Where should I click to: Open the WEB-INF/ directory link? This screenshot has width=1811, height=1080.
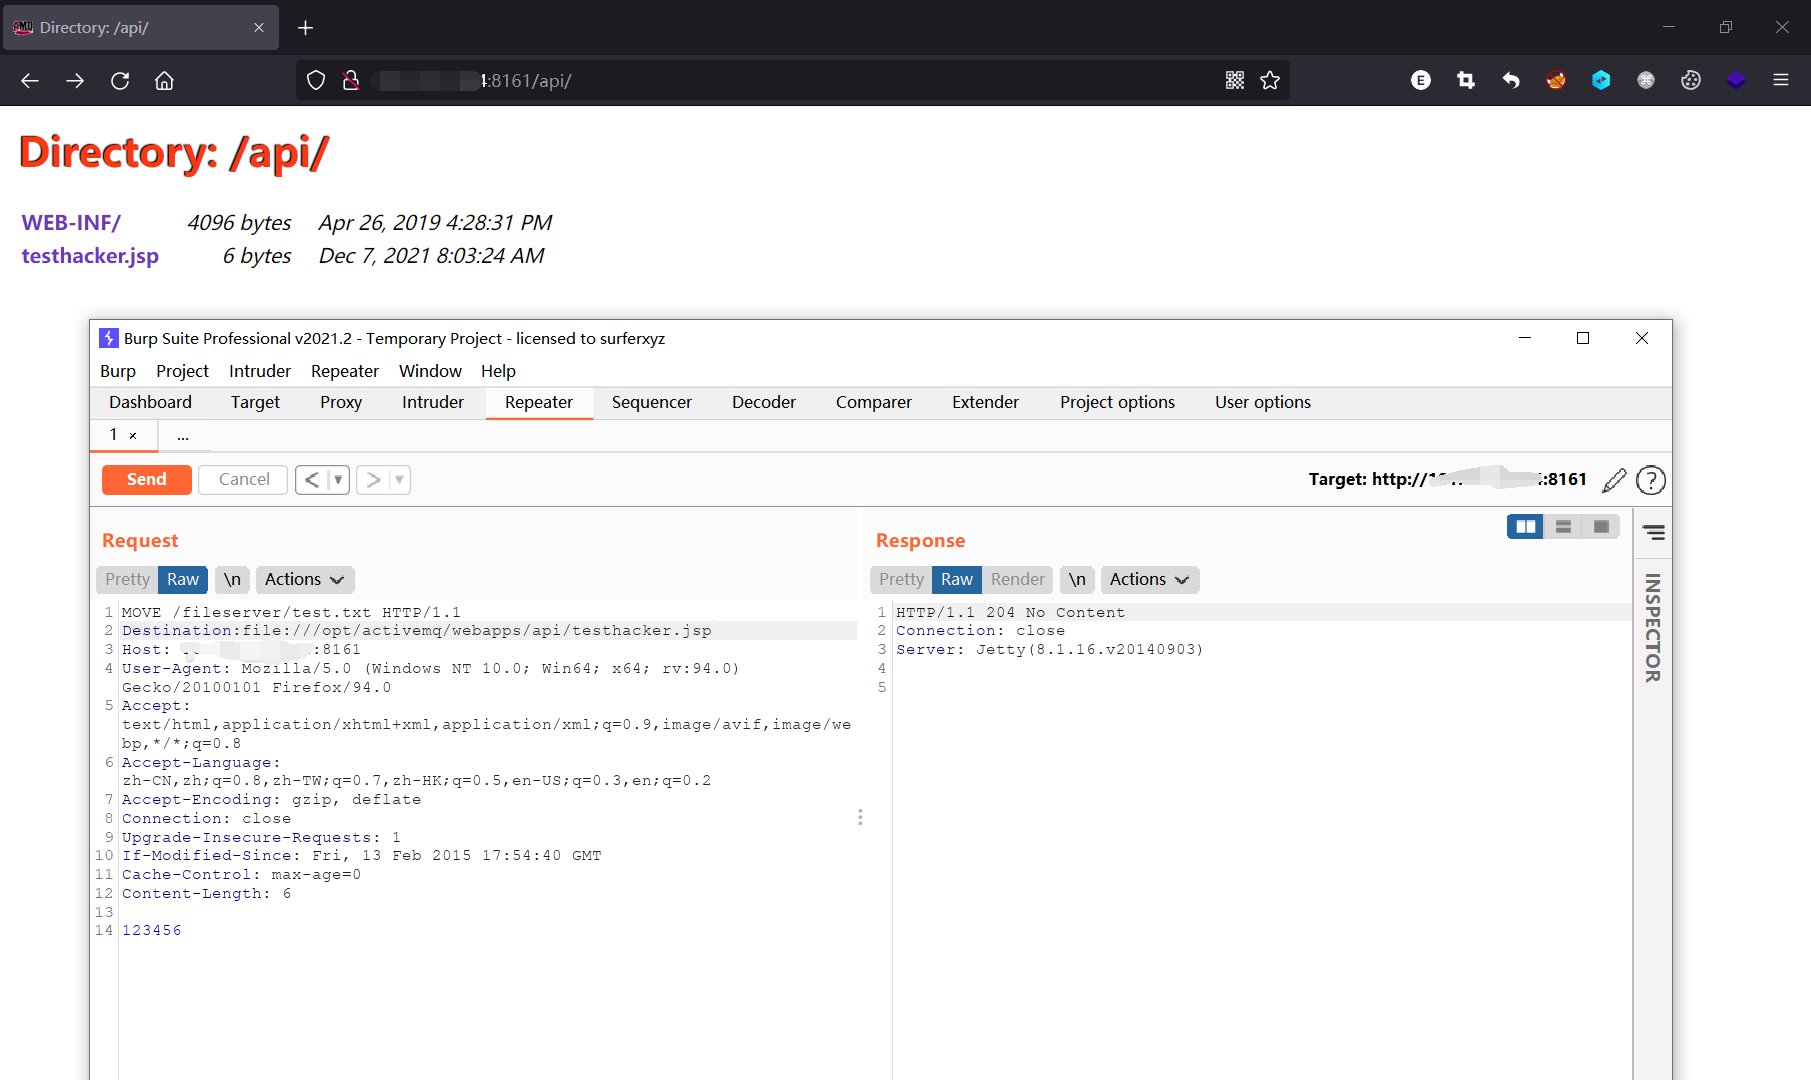71,223
